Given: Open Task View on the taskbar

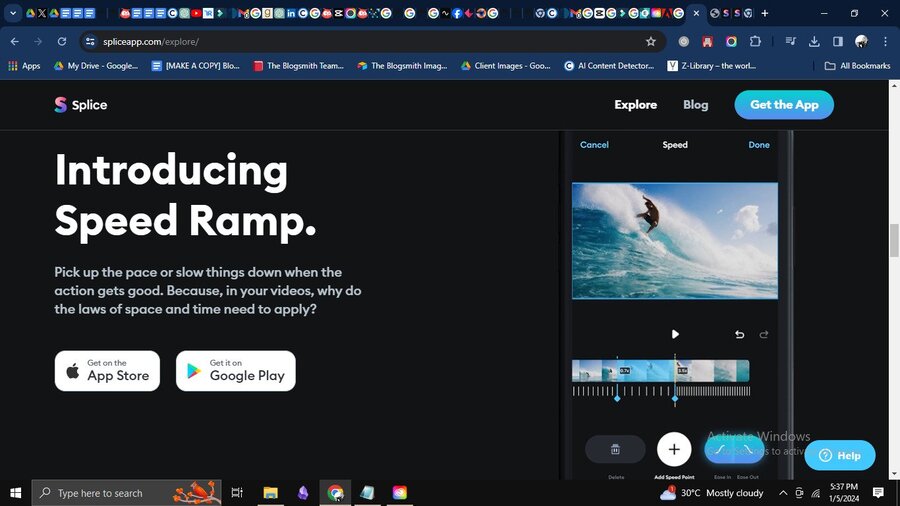Looking at the screenshot, I should (236, 493).
